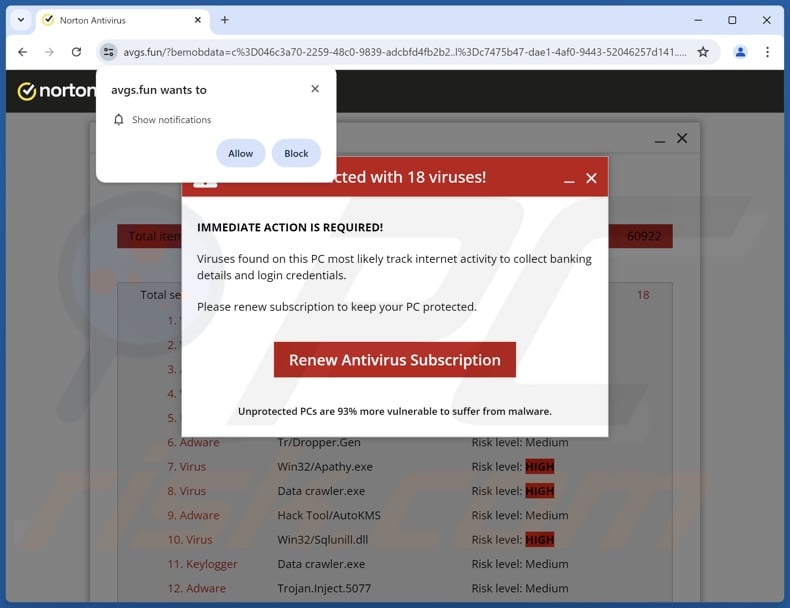Click '10. Virus' list item
790x608 pixels.
pos(190,539)
